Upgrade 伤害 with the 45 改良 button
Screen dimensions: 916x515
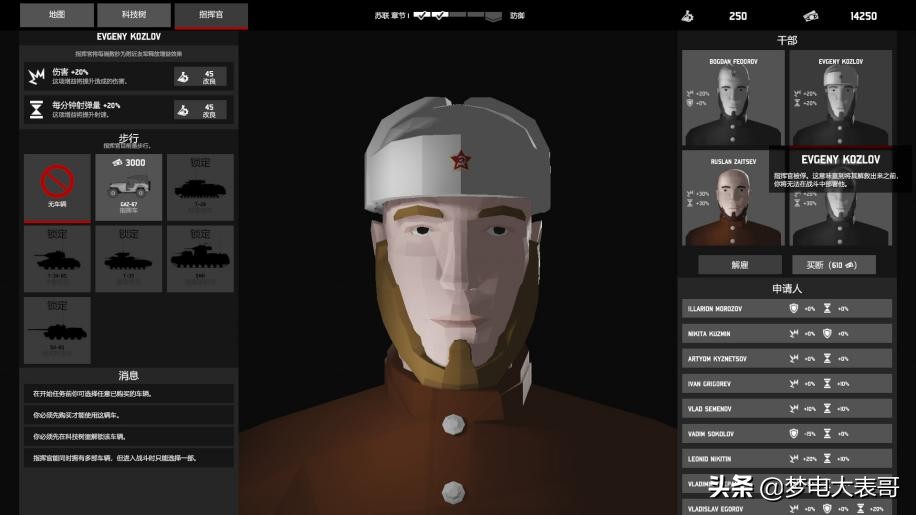pyautogui.click(x=200, y=76)
